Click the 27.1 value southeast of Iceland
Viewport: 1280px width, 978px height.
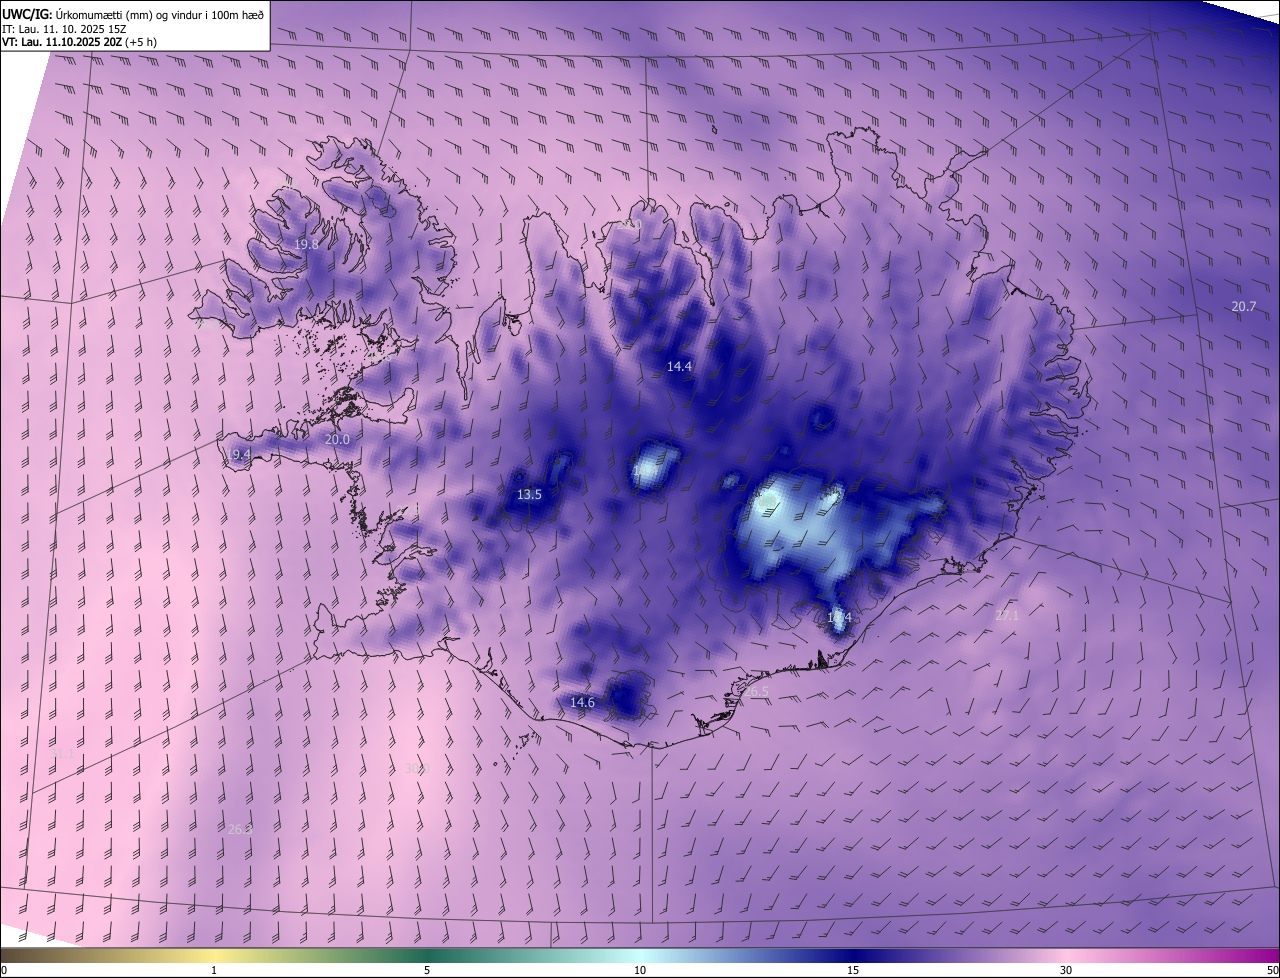1007,615
